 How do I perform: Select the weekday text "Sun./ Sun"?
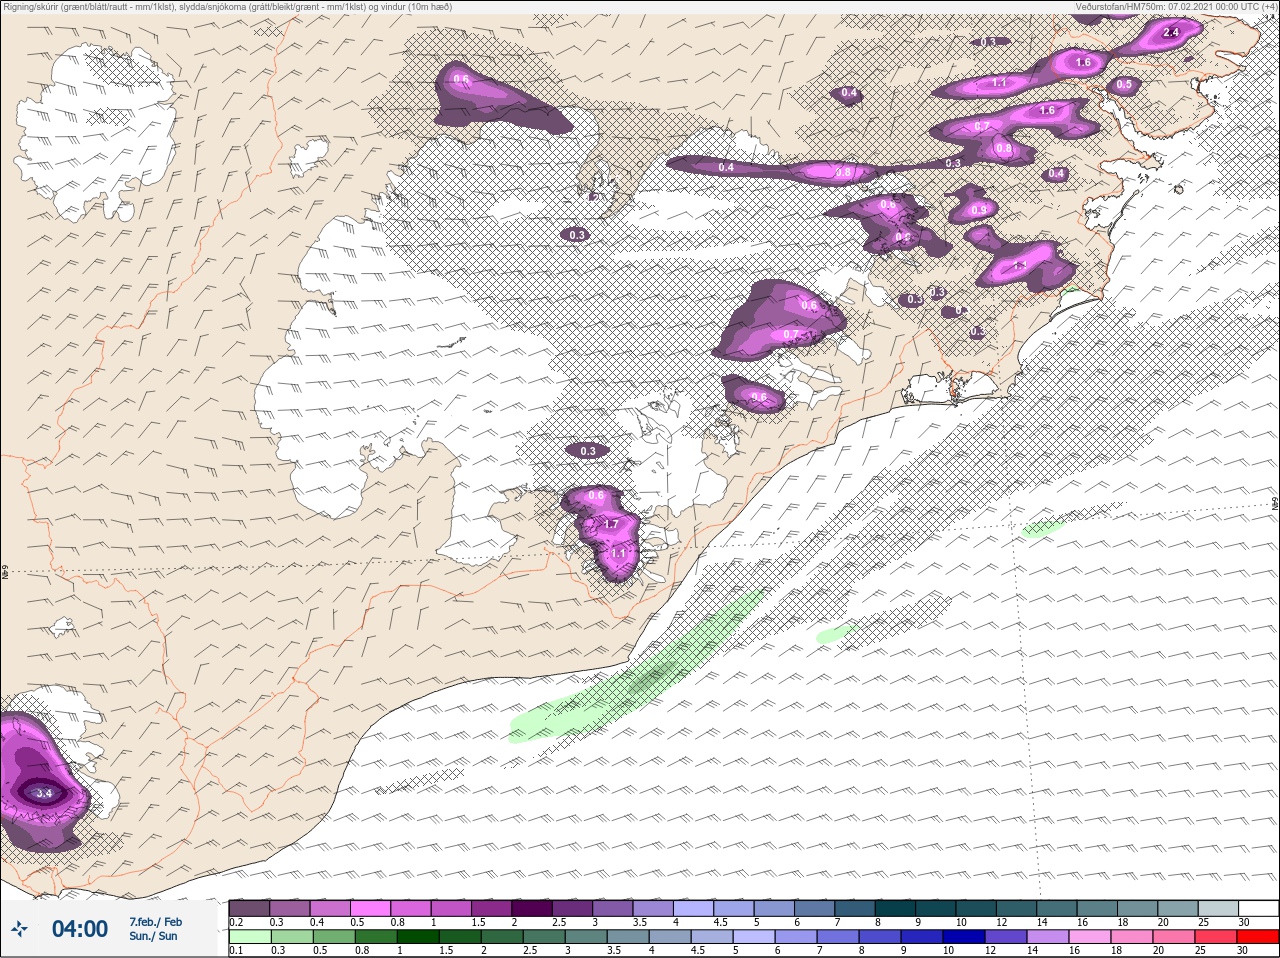pyautogui.click(x=153, y=936)
